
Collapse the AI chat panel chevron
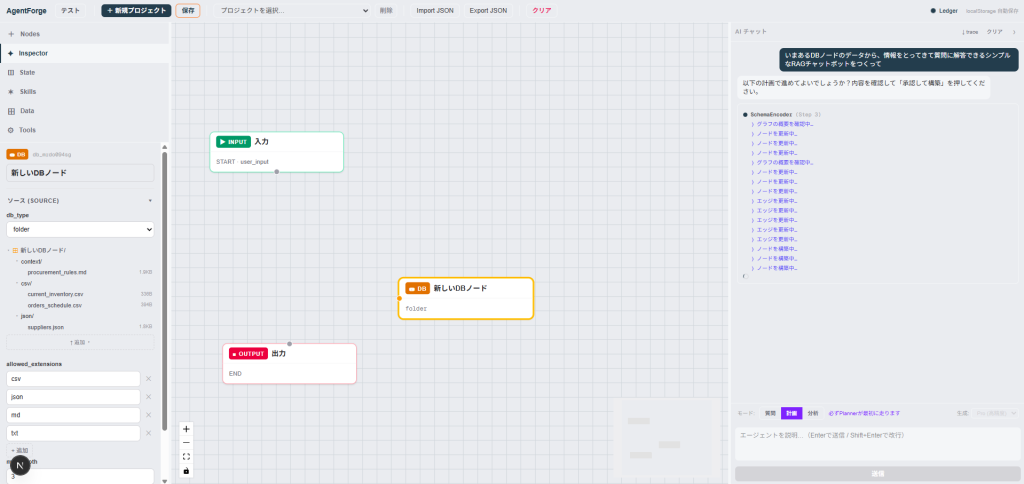coord(1014,31)
